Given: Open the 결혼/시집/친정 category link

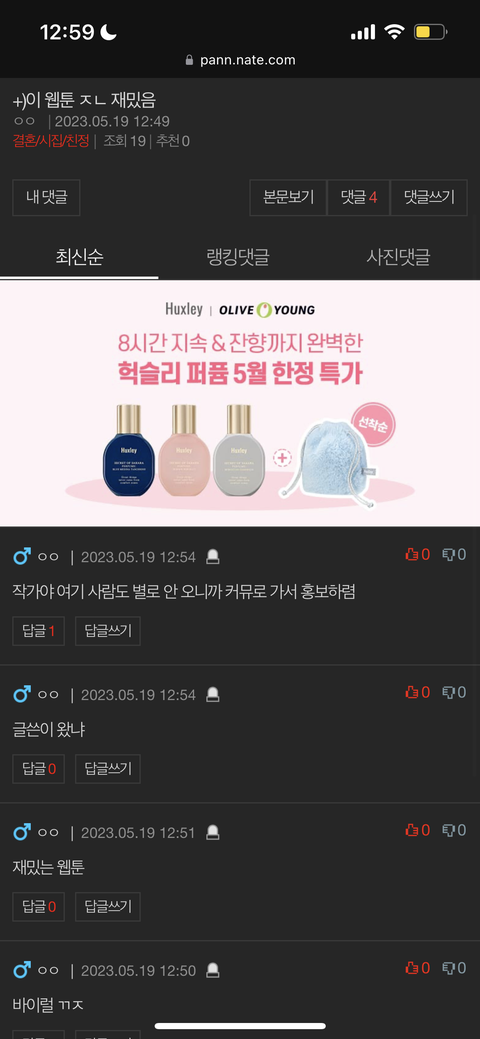Looking at the screenshot, I should point(50,141).
